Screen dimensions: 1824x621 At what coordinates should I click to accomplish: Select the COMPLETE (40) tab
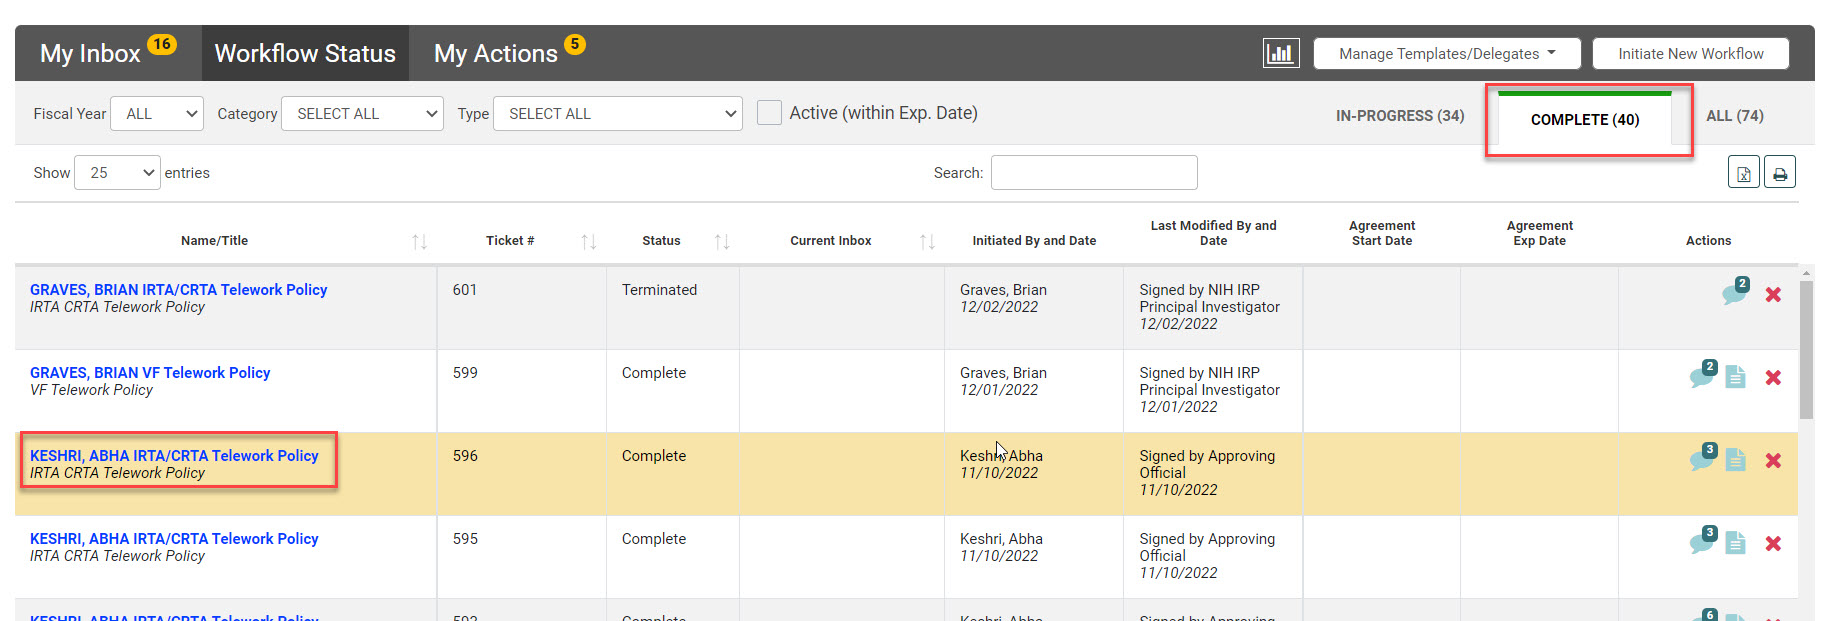pos(1585,119)
